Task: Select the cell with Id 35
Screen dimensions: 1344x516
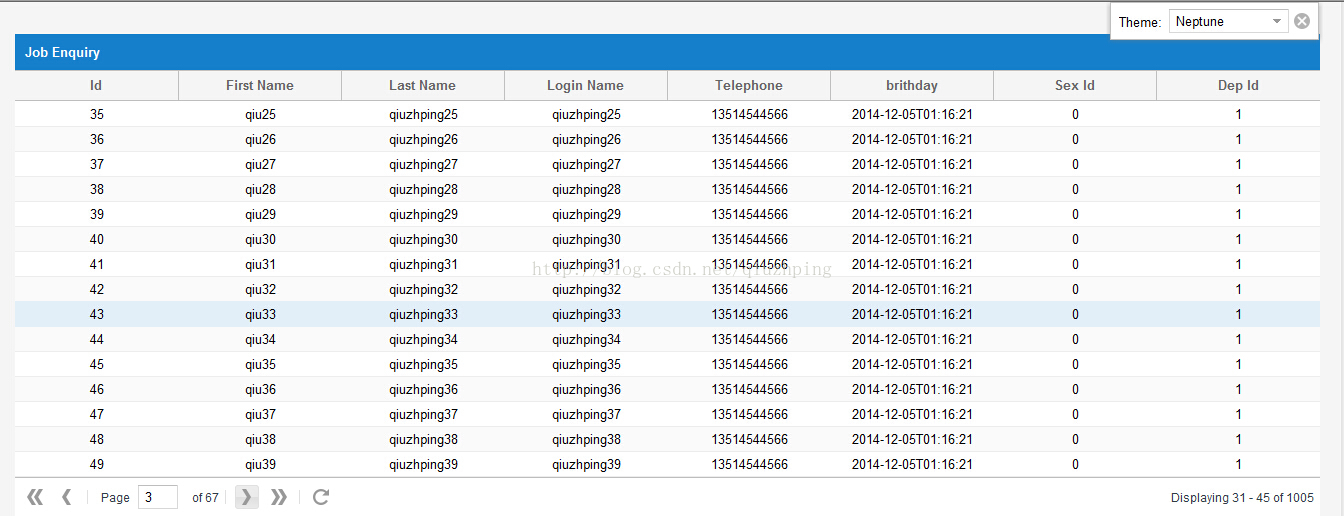Action: pos(96,114)
